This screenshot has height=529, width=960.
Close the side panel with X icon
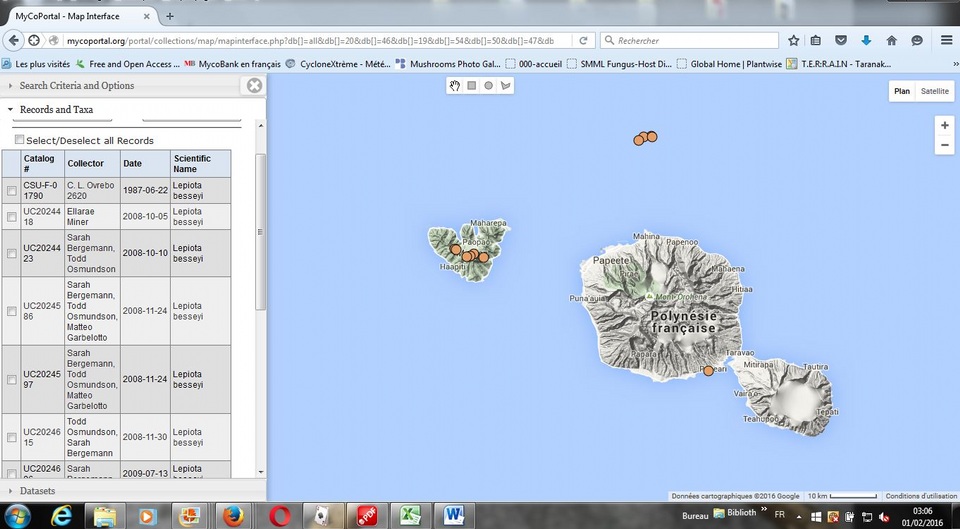coord(254,86)
